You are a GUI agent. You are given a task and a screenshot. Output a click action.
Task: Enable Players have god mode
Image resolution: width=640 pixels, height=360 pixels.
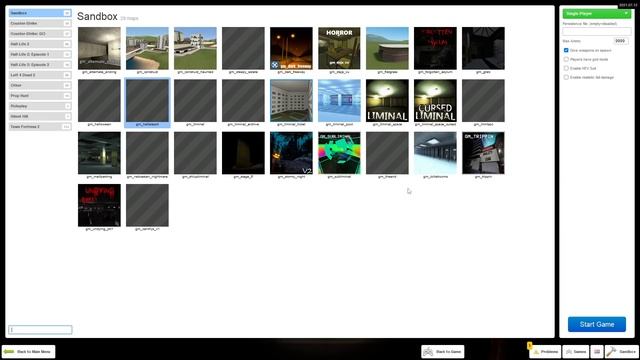[566, 59]
